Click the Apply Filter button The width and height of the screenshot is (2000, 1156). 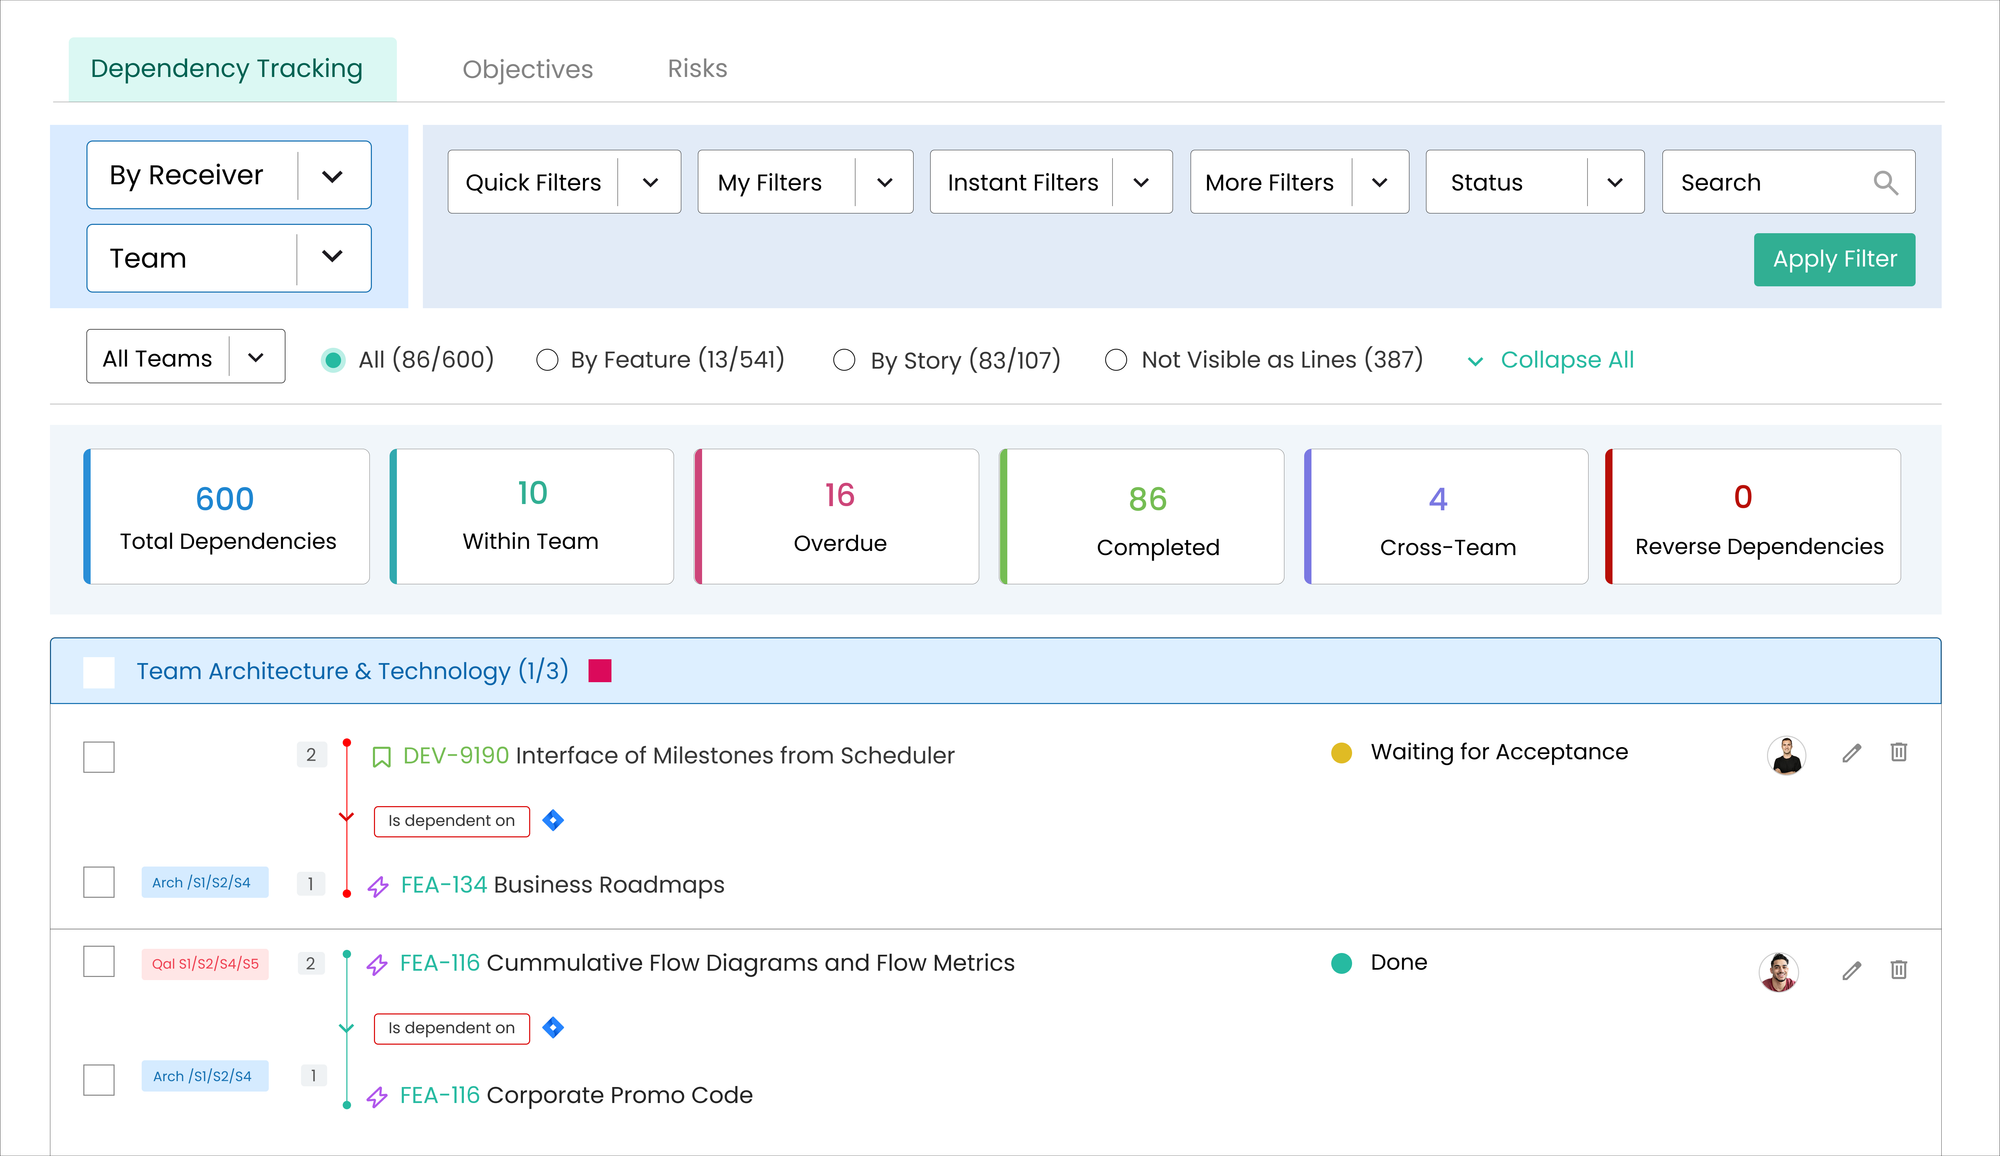1834,259
